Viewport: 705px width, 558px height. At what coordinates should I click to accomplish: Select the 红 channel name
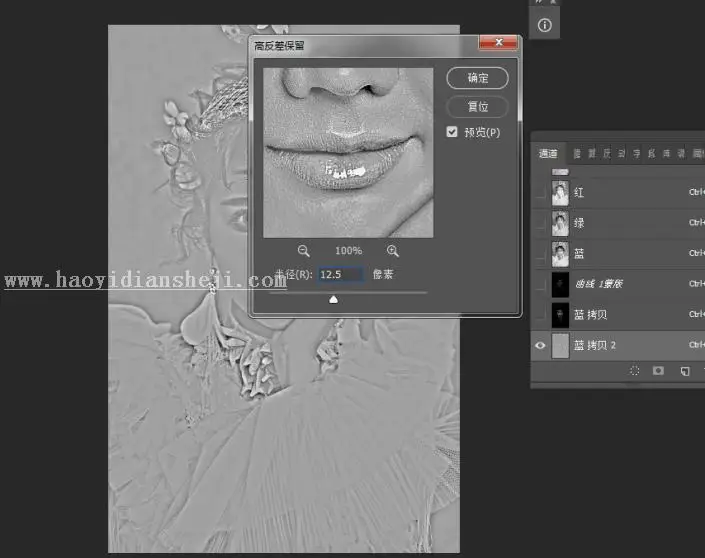click(x=579, y=193)
